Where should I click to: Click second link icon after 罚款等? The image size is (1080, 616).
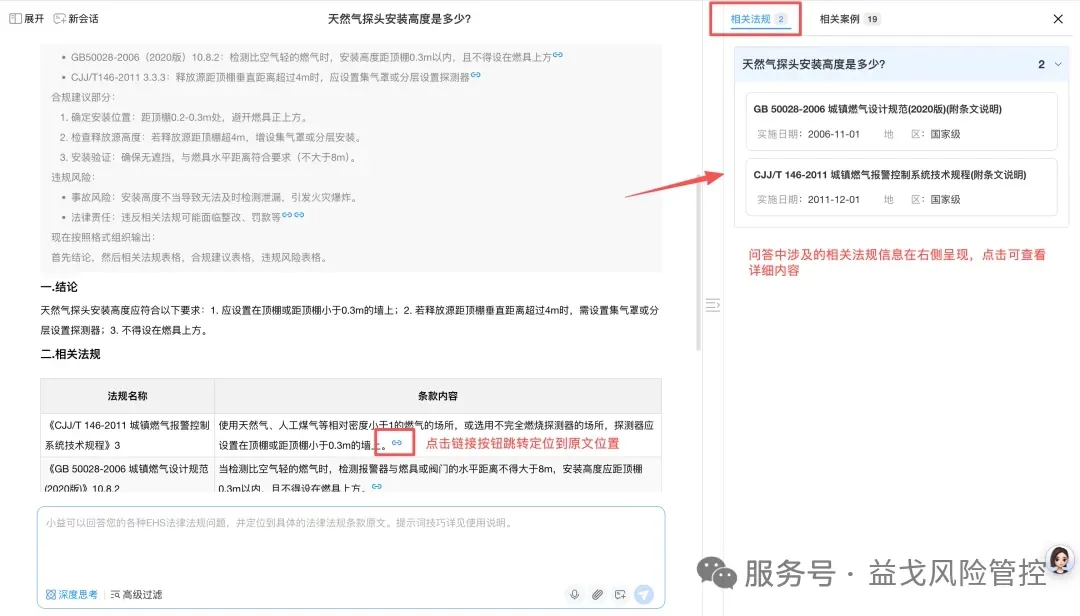pyautogui.click(x=299, y=215)
